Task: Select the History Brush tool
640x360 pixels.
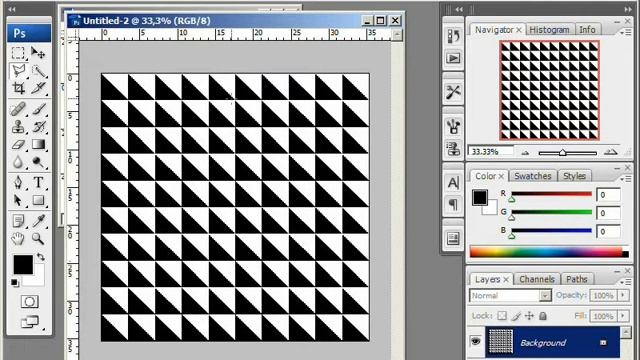Action: (x=38, y=127)
